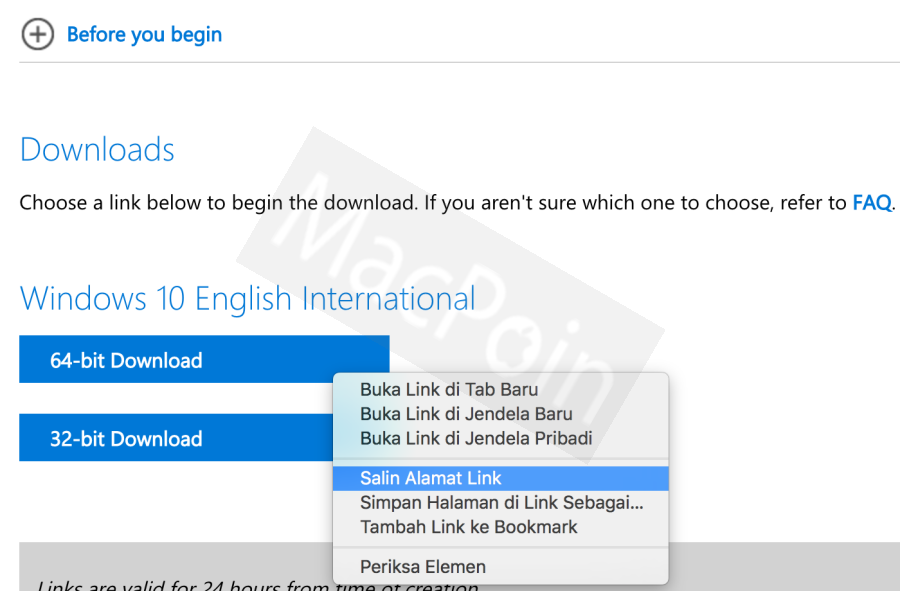Select Buka Link di Jendela Baru
The height and width of the screenshot is (591, 900).
pos(466,414)
